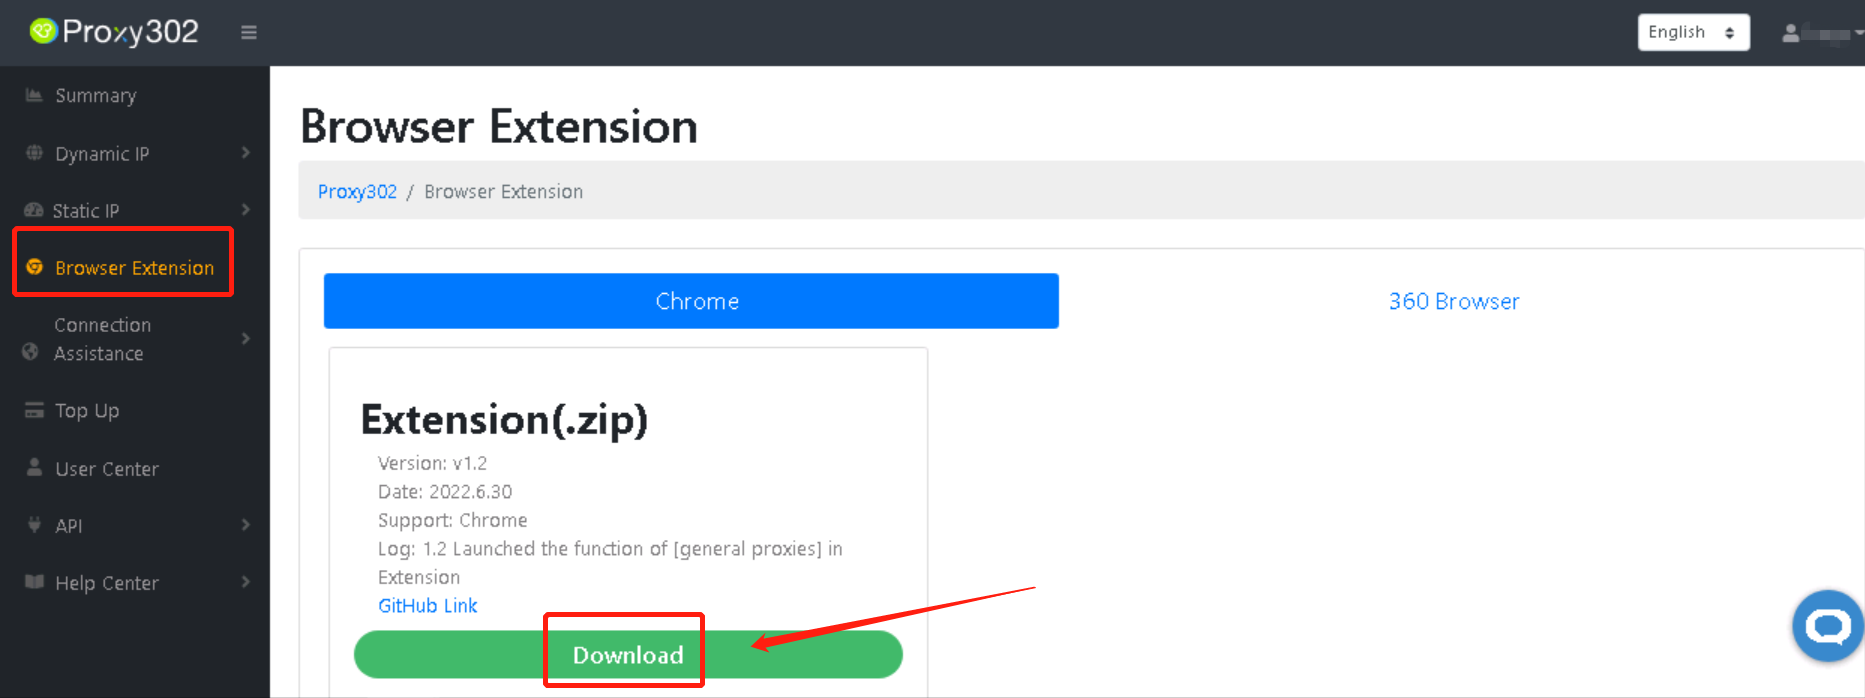The width and height of the screenshot is (1865, 698).
Task: Download the extension zip file
Action: coord(628,655)
